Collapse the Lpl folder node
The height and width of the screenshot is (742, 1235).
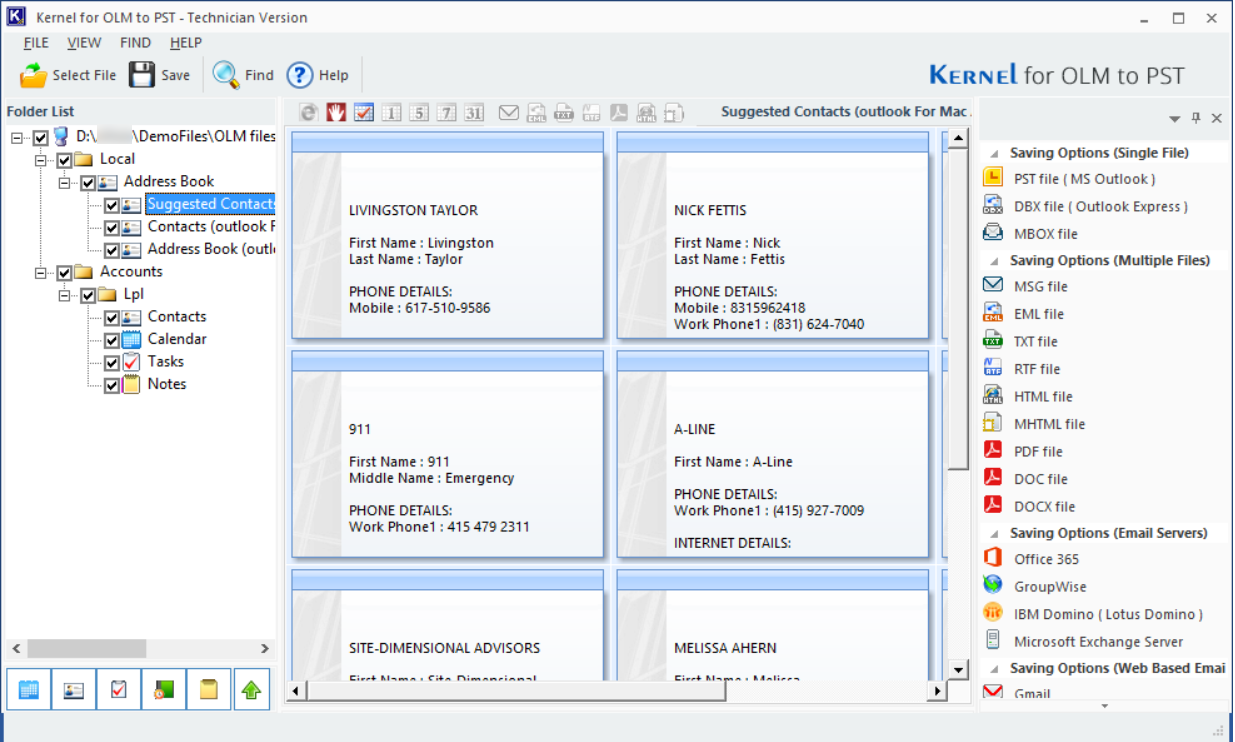65,295
